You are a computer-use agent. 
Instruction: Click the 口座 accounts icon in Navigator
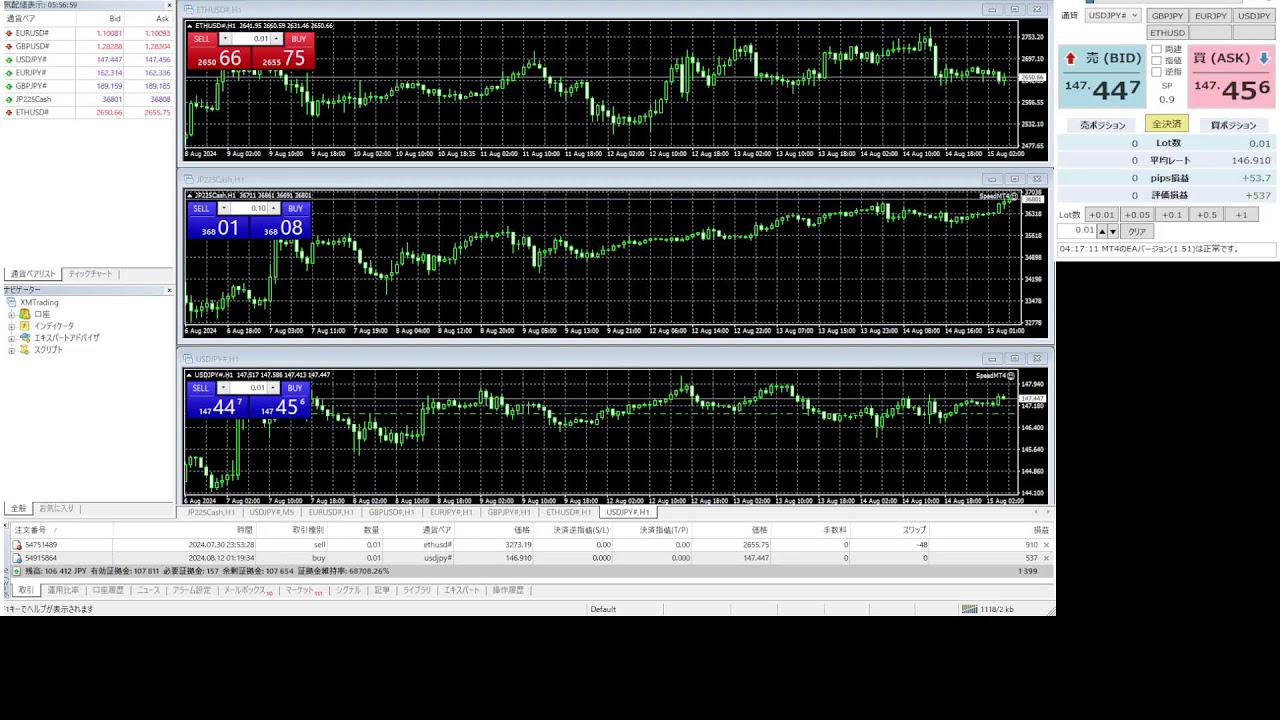coord(25,314)
